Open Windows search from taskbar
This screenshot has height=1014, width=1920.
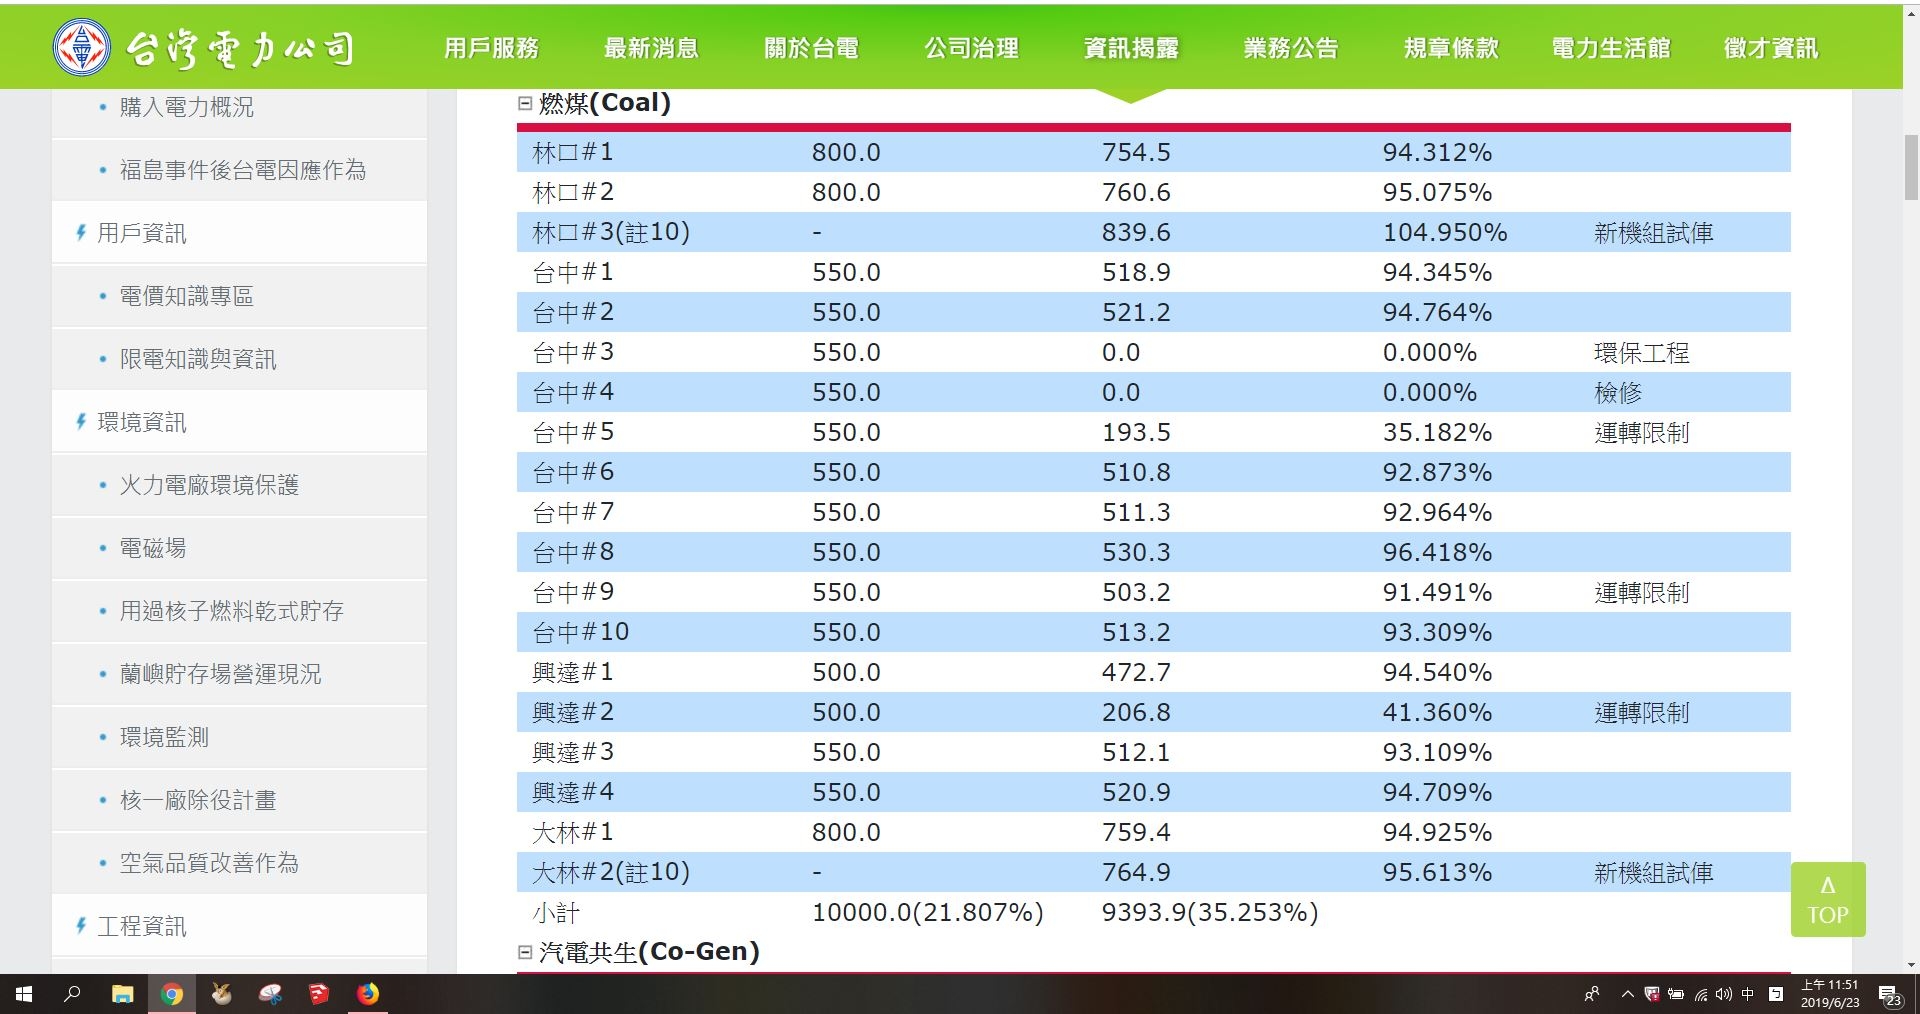click(x=72, y=994)
